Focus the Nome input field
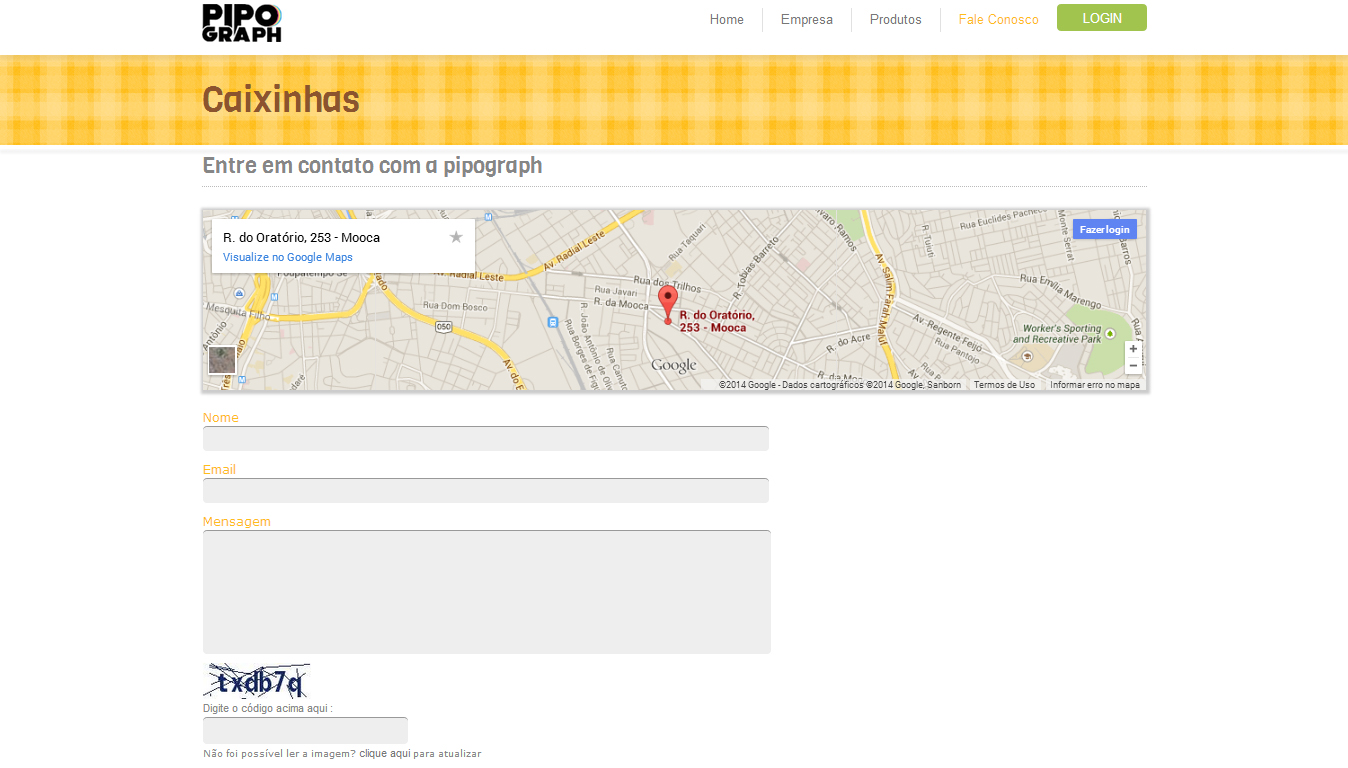 click(486, 438)
